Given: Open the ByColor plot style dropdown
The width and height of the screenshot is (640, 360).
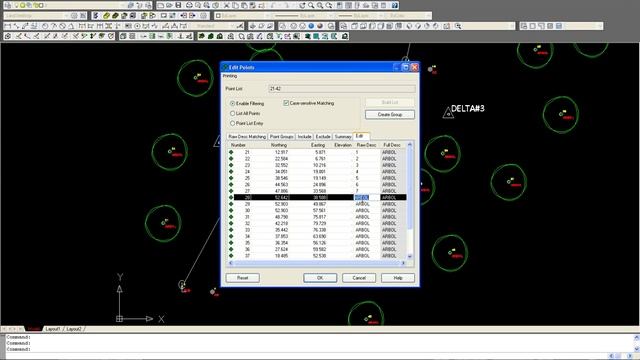Looking at the screenshot, I should [x=428, y=16].
